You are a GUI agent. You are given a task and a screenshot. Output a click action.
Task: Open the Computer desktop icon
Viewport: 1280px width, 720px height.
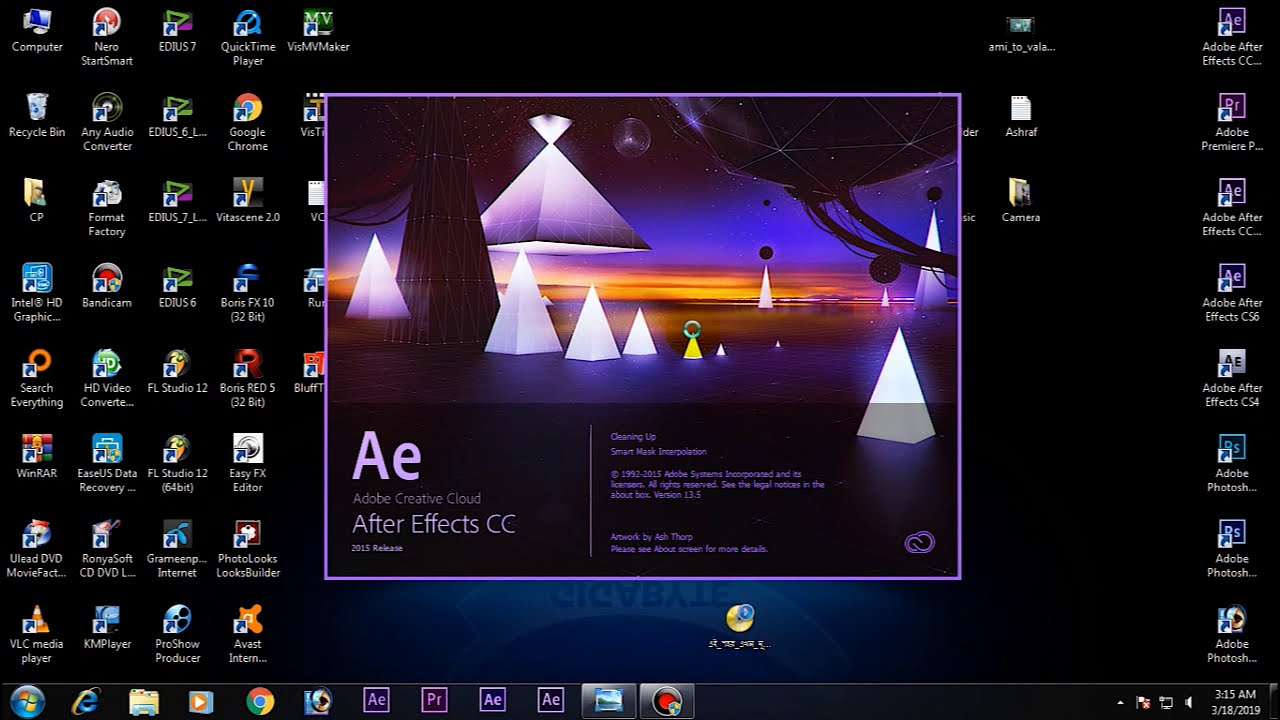pos(37,30)
